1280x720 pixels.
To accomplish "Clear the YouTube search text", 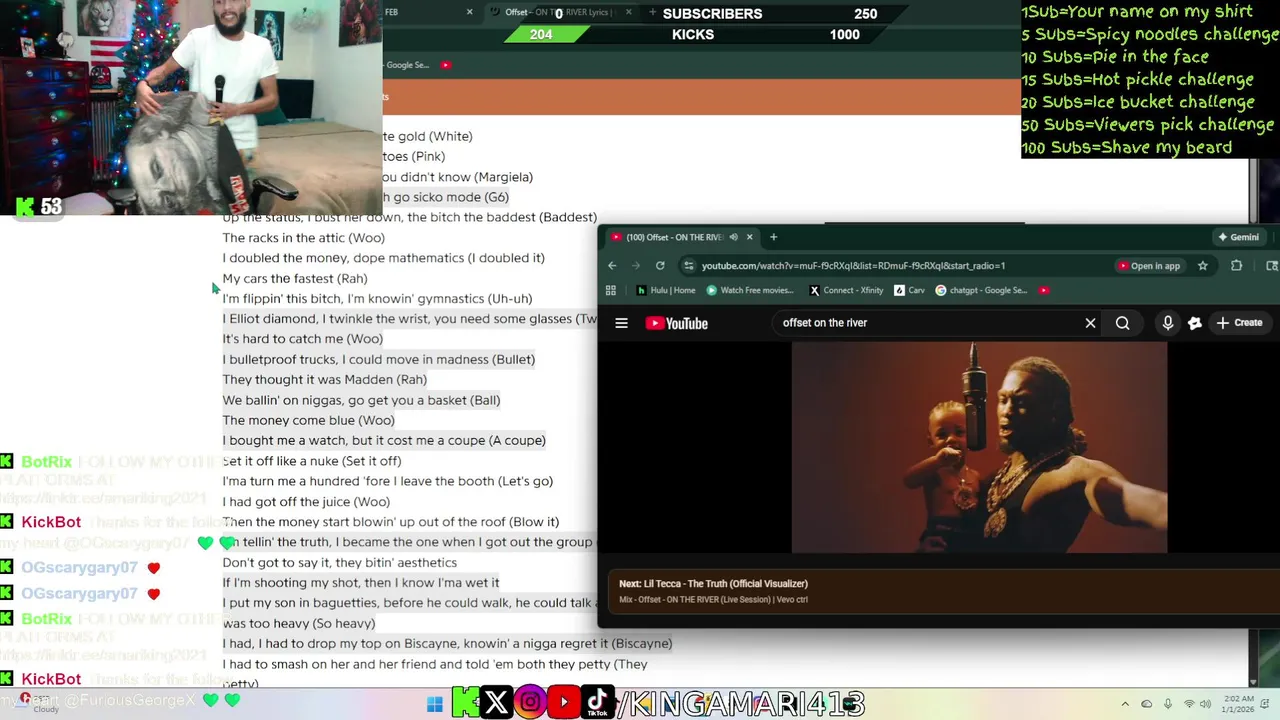I will (1090, 323).
